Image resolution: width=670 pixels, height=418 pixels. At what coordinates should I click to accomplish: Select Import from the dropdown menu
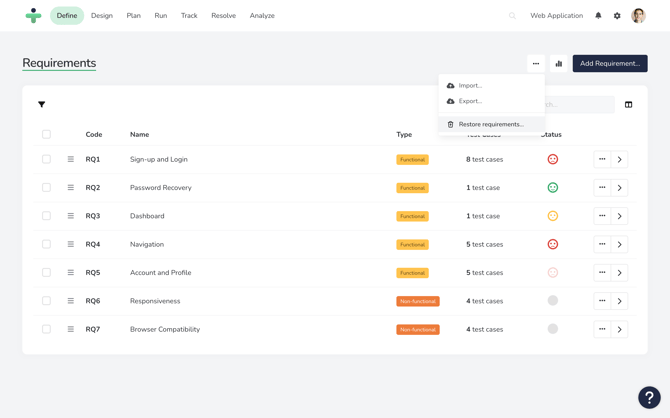click(470, 86)
